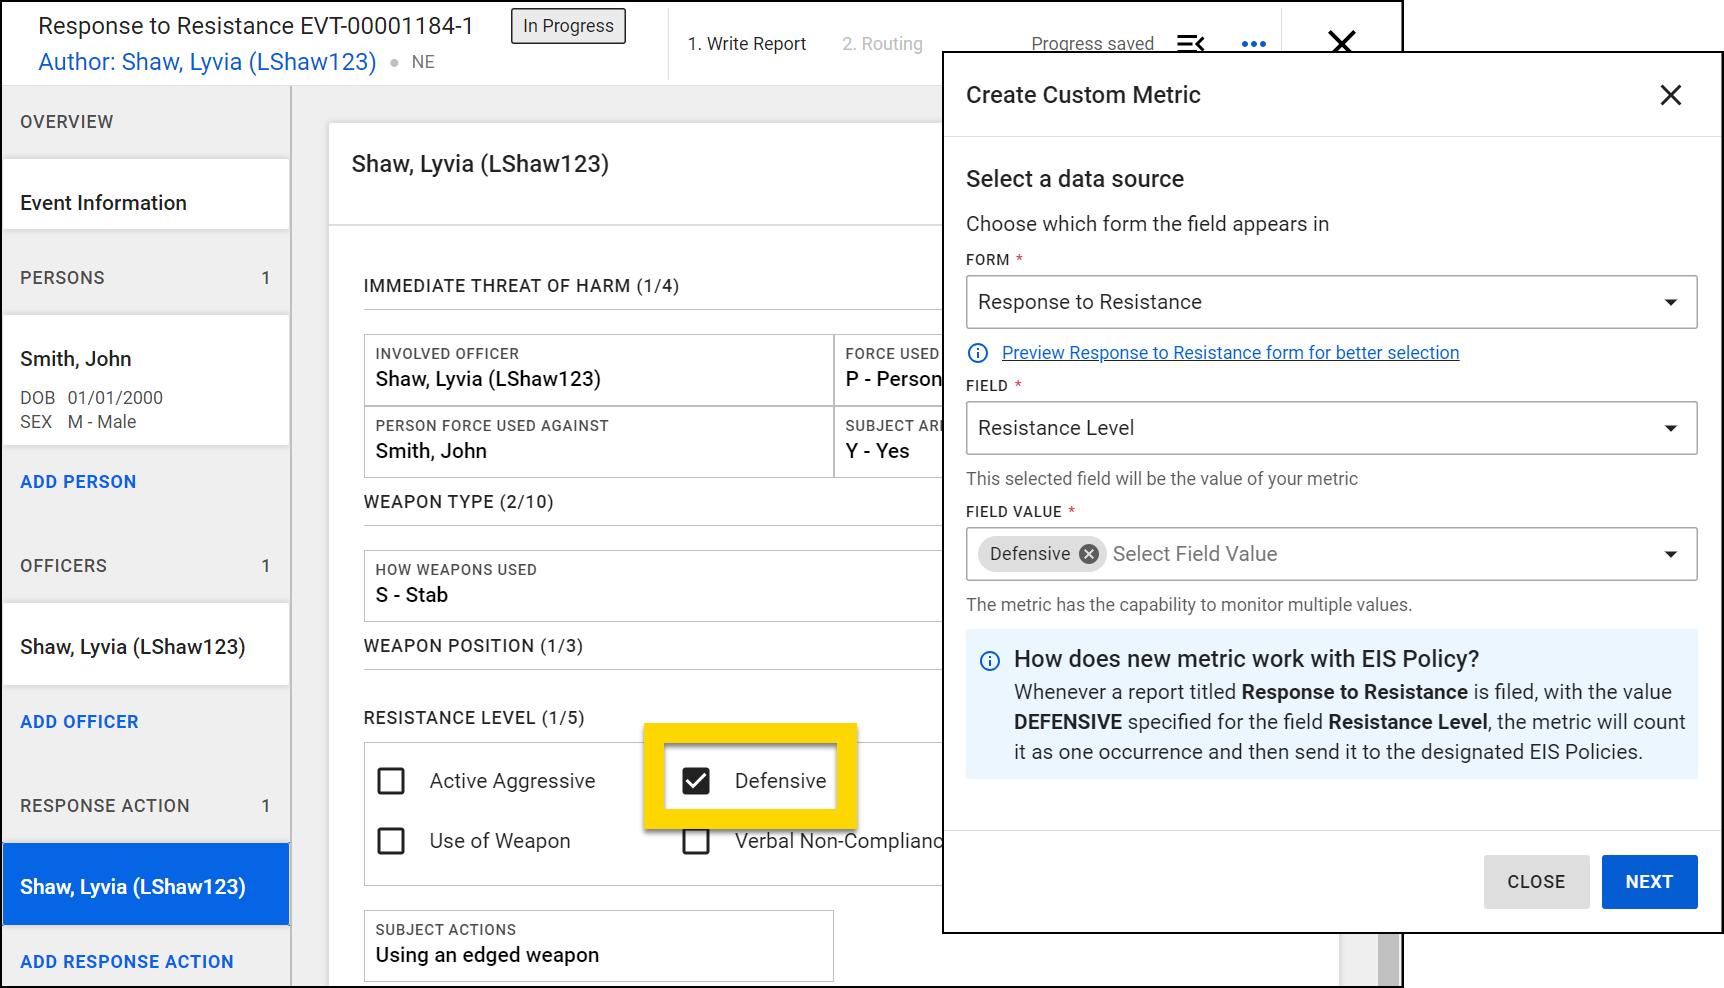Select Event Information in the sidebar
Image resolution: width=1724 pixels, height=988 pixels.
pos(104,203)
